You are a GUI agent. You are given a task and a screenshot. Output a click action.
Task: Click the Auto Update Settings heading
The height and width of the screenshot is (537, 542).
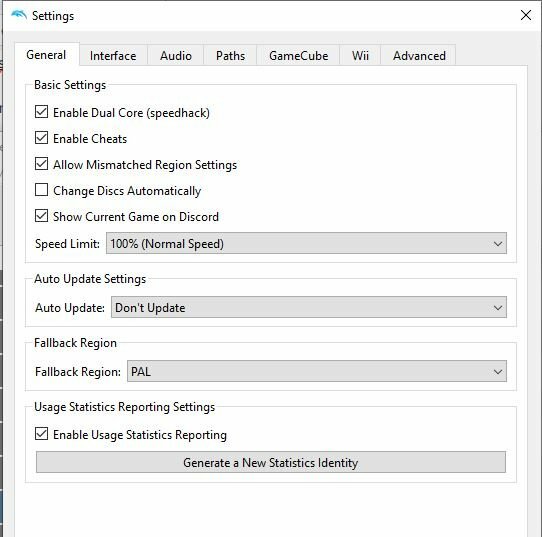[x=90, y=279]
